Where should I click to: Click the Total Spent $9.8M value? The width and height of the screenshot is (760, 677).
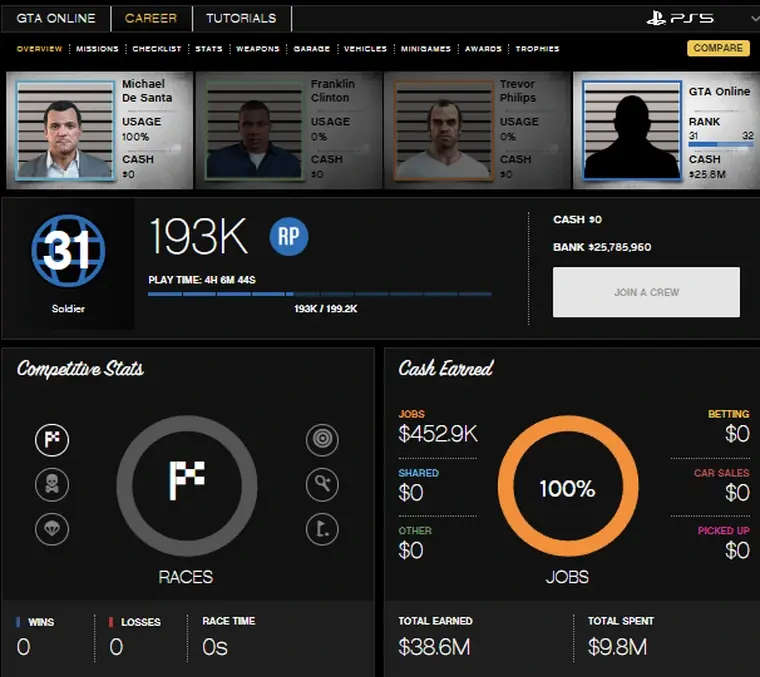coord(617,646)
